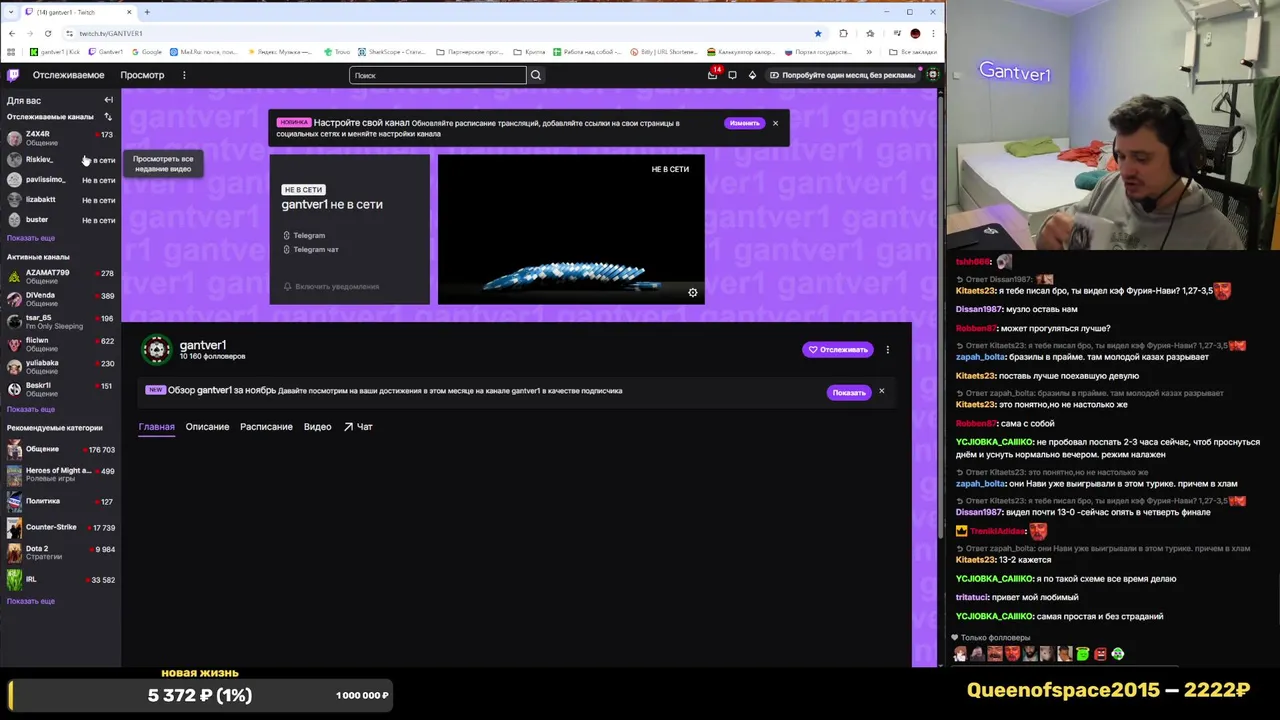Image resolution: width=1280 pixels, height=720 pixels.
Task: Open the three-dot more menu beside Просмотр
Action: point(184,75)
